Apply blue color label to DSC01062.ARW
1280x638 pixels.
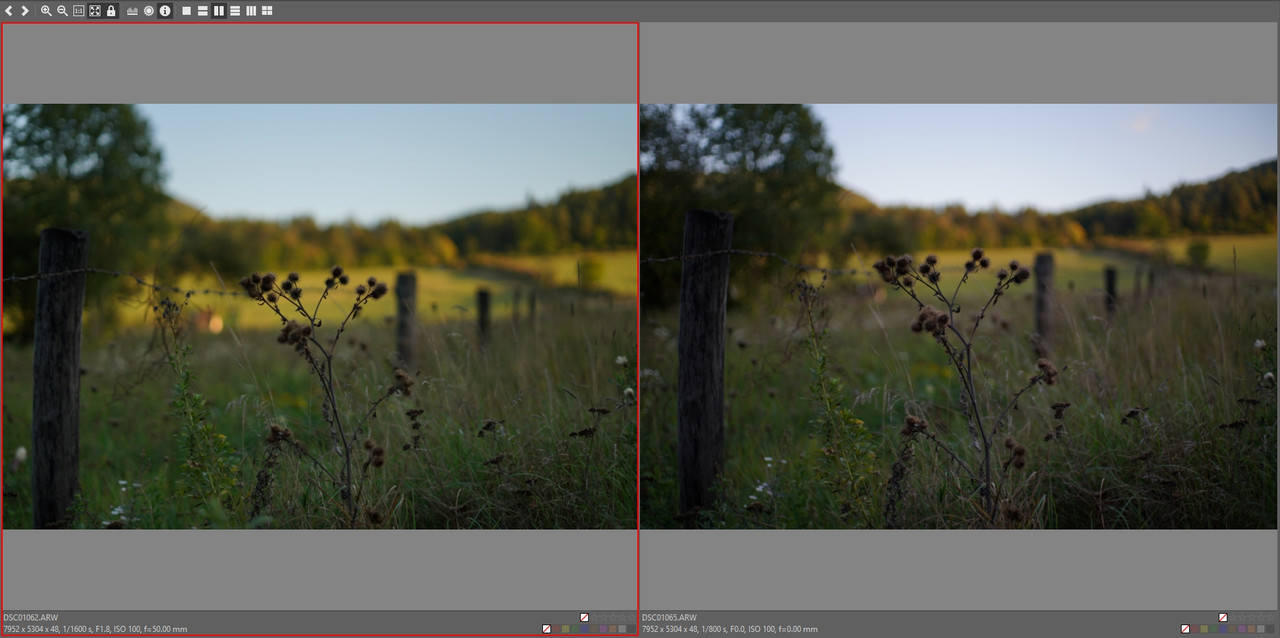point(584,629)
